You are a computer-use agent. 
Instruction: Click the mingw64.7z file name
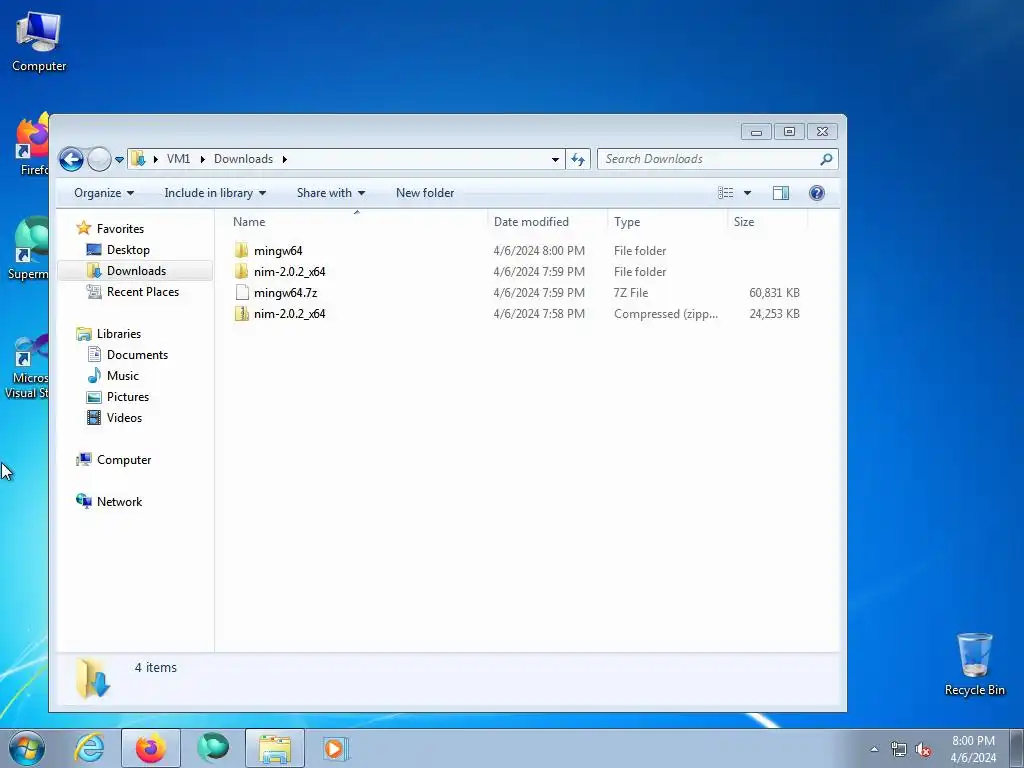(x=285, y=293)
